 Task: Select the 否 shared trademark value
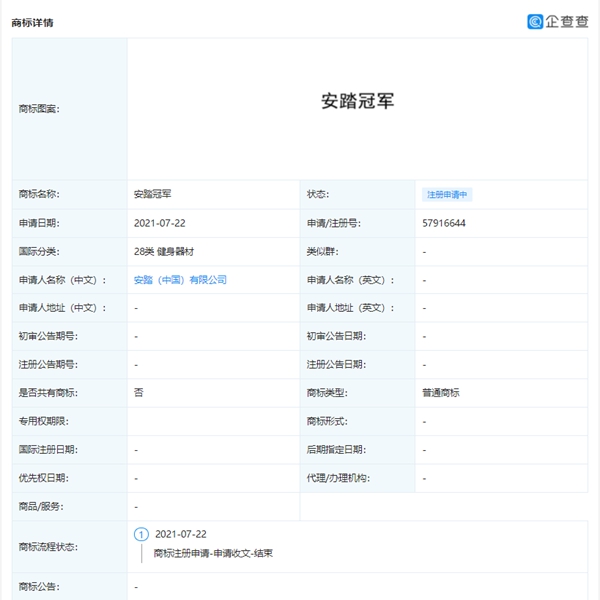(x=139, y=393)
